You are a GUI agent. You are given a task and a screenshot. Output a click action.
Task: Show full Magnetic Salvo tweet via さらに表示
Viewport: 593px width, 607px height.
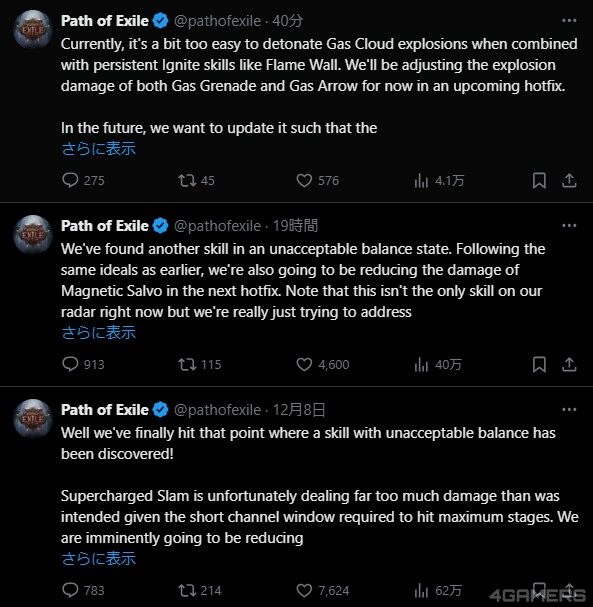98,333
